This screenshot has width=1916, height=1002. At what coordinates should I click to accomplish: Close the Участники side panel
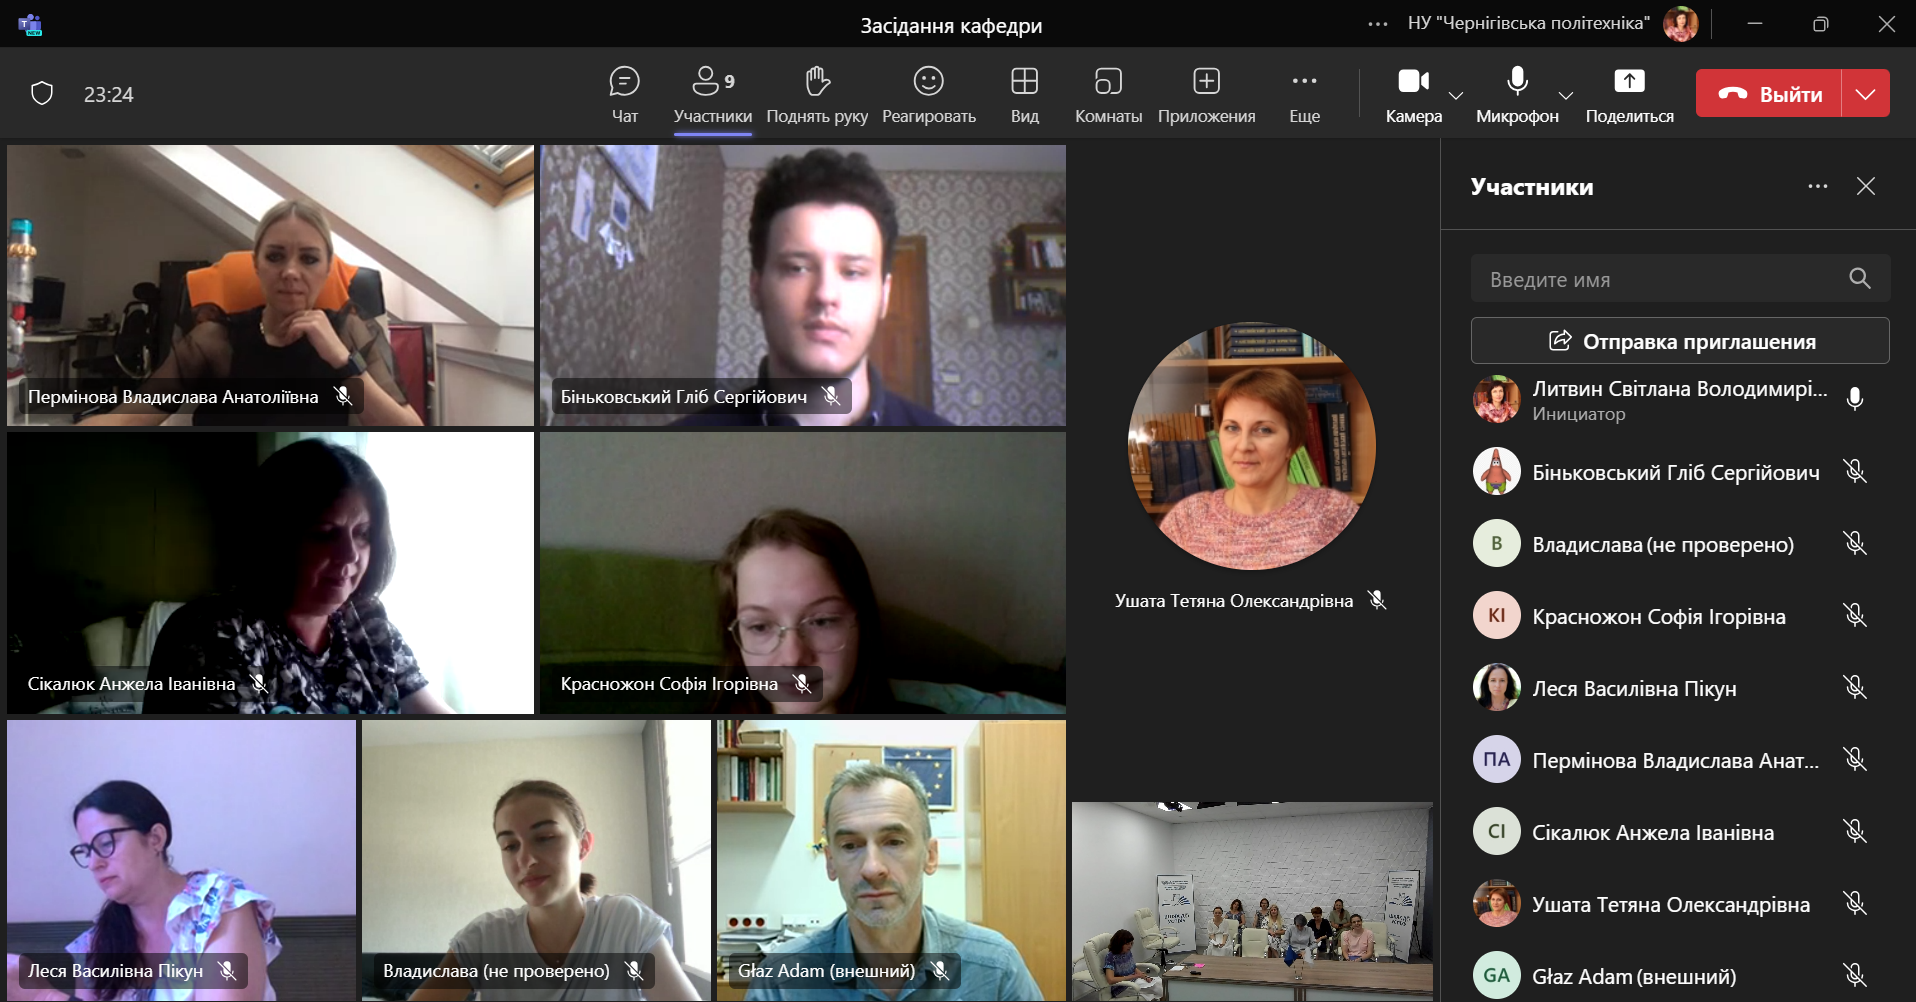[x=1865, y=187]
